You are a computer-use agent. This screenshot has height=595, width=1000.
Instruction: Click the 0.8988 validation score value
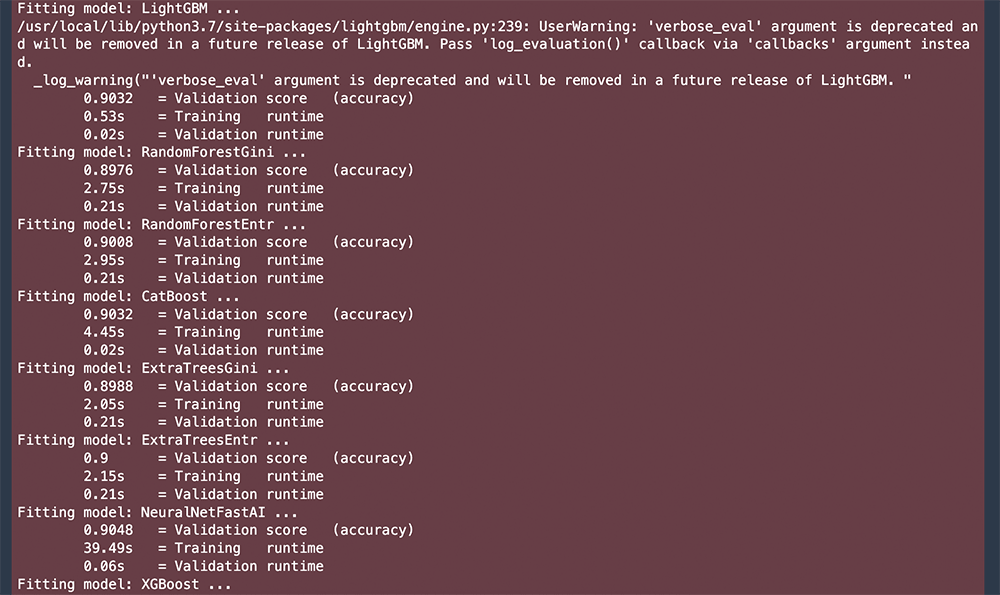pyautogui.click(x=108, y=386)
